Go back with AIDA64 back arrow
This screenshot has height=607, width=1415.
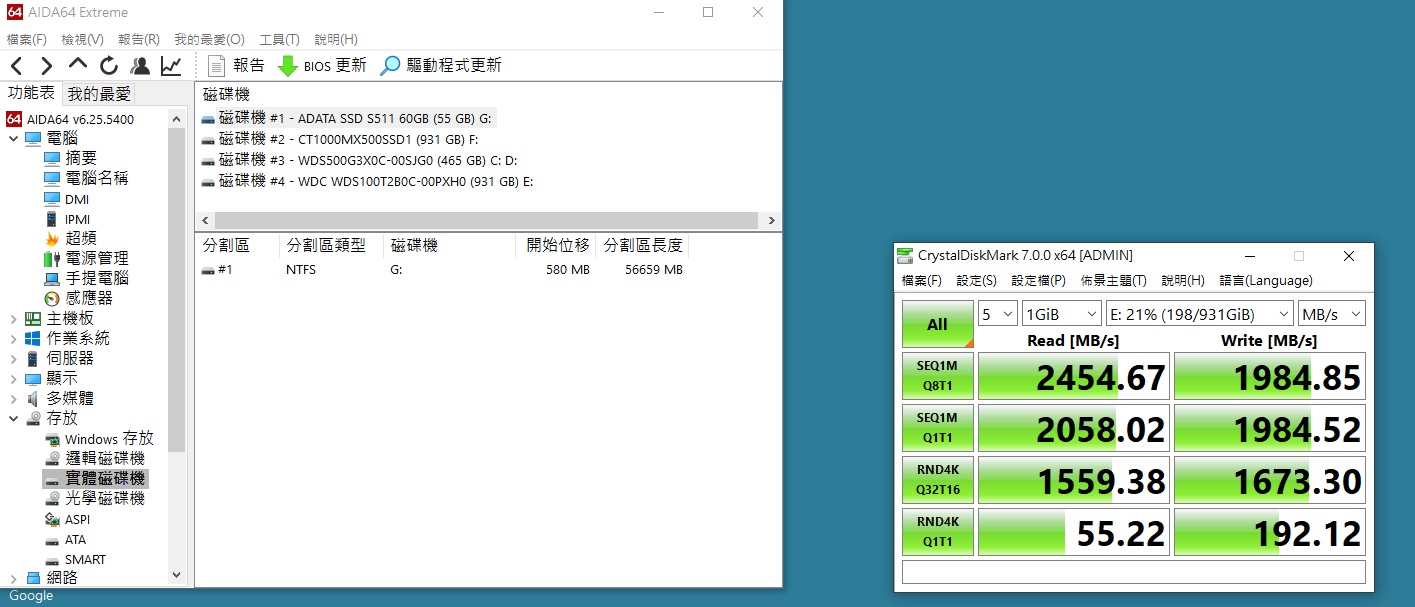(x=17, y=66)
